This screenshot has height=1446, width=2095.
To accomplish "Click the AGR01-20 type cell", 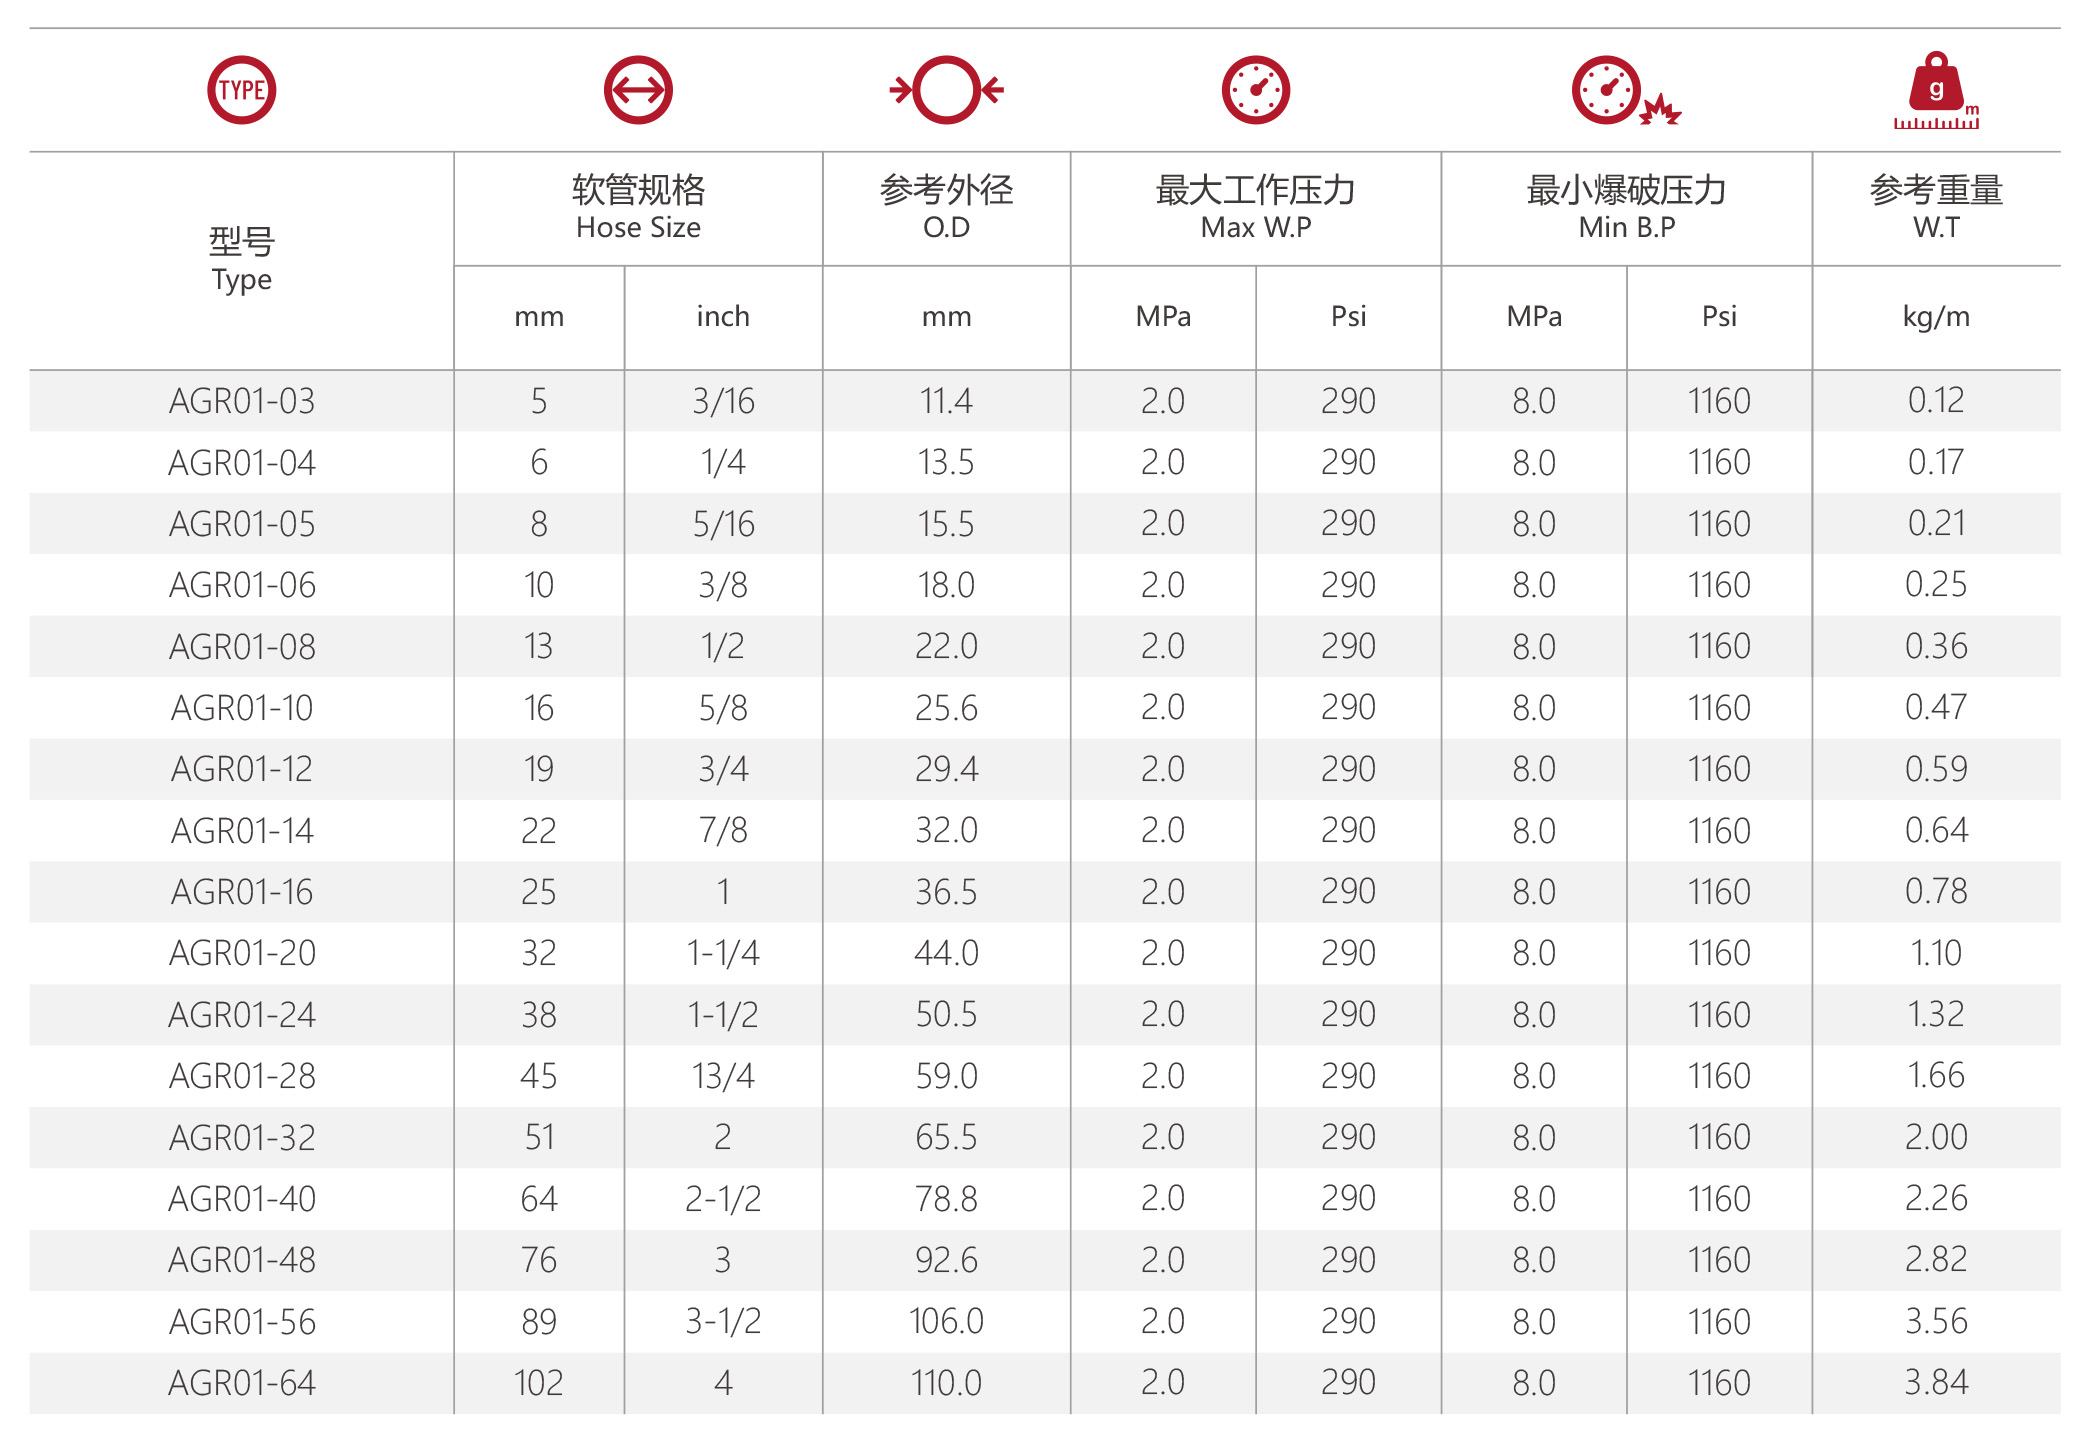I will click(x=241, y=953).
